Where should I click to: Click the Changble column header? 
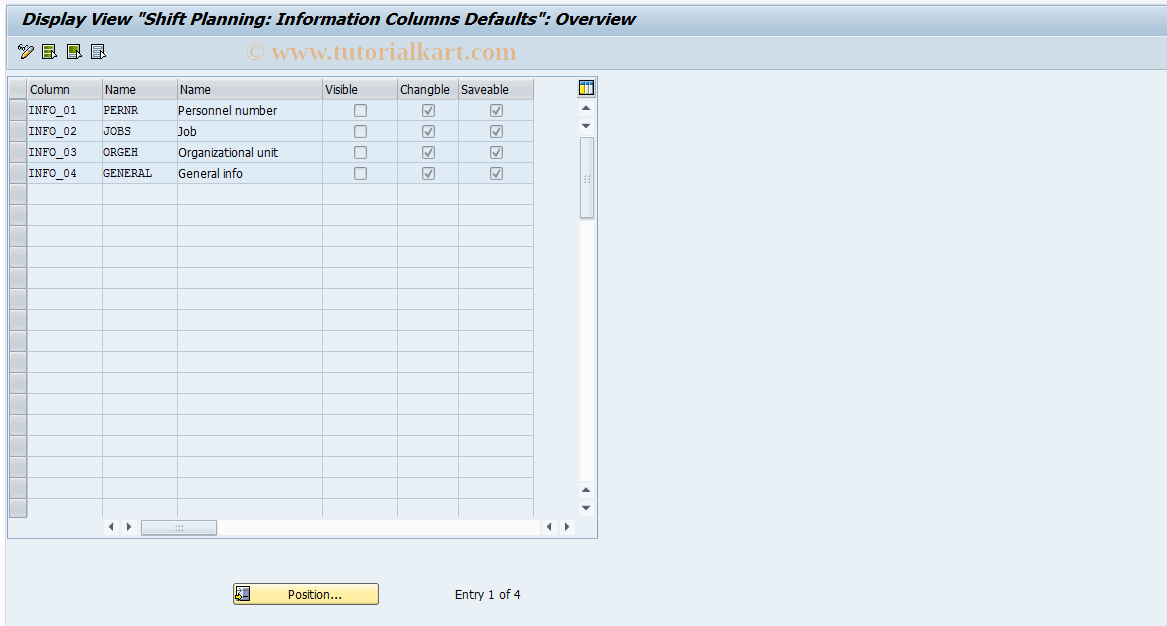click(428, 89)
